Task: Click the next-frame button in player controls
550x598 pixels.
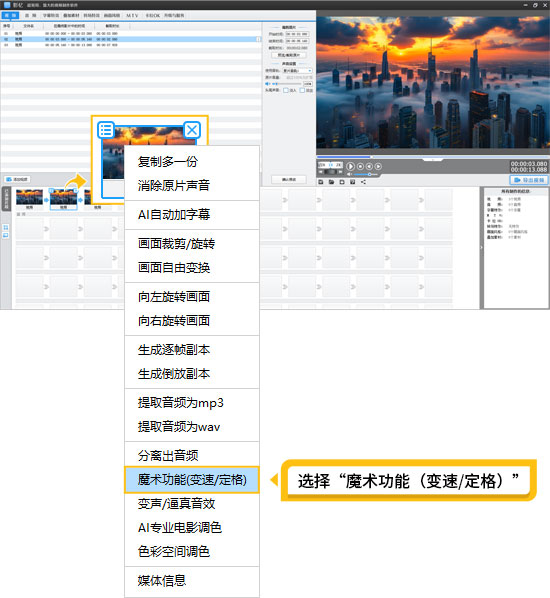Action: (x=378, y=166)
